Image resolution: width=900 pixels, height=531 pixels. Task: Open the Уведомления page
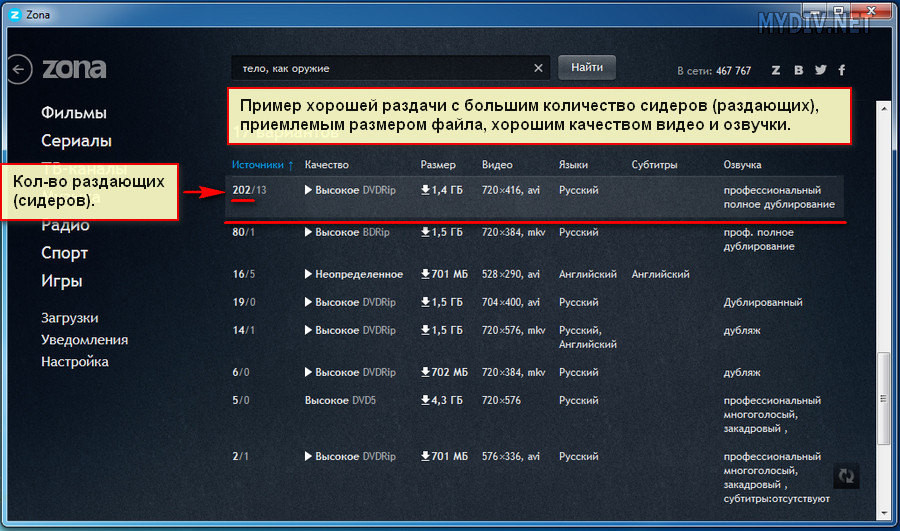coord(84,340)
